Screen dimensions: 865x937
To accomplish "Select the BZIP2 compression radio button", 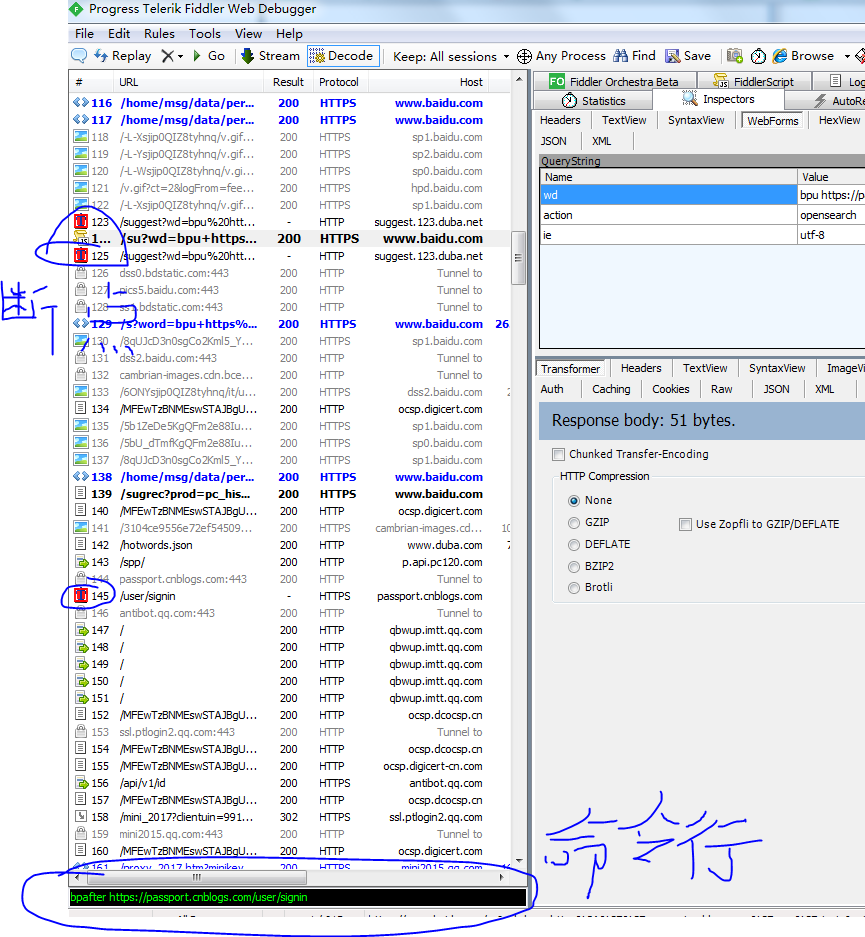I will point(574,567).
